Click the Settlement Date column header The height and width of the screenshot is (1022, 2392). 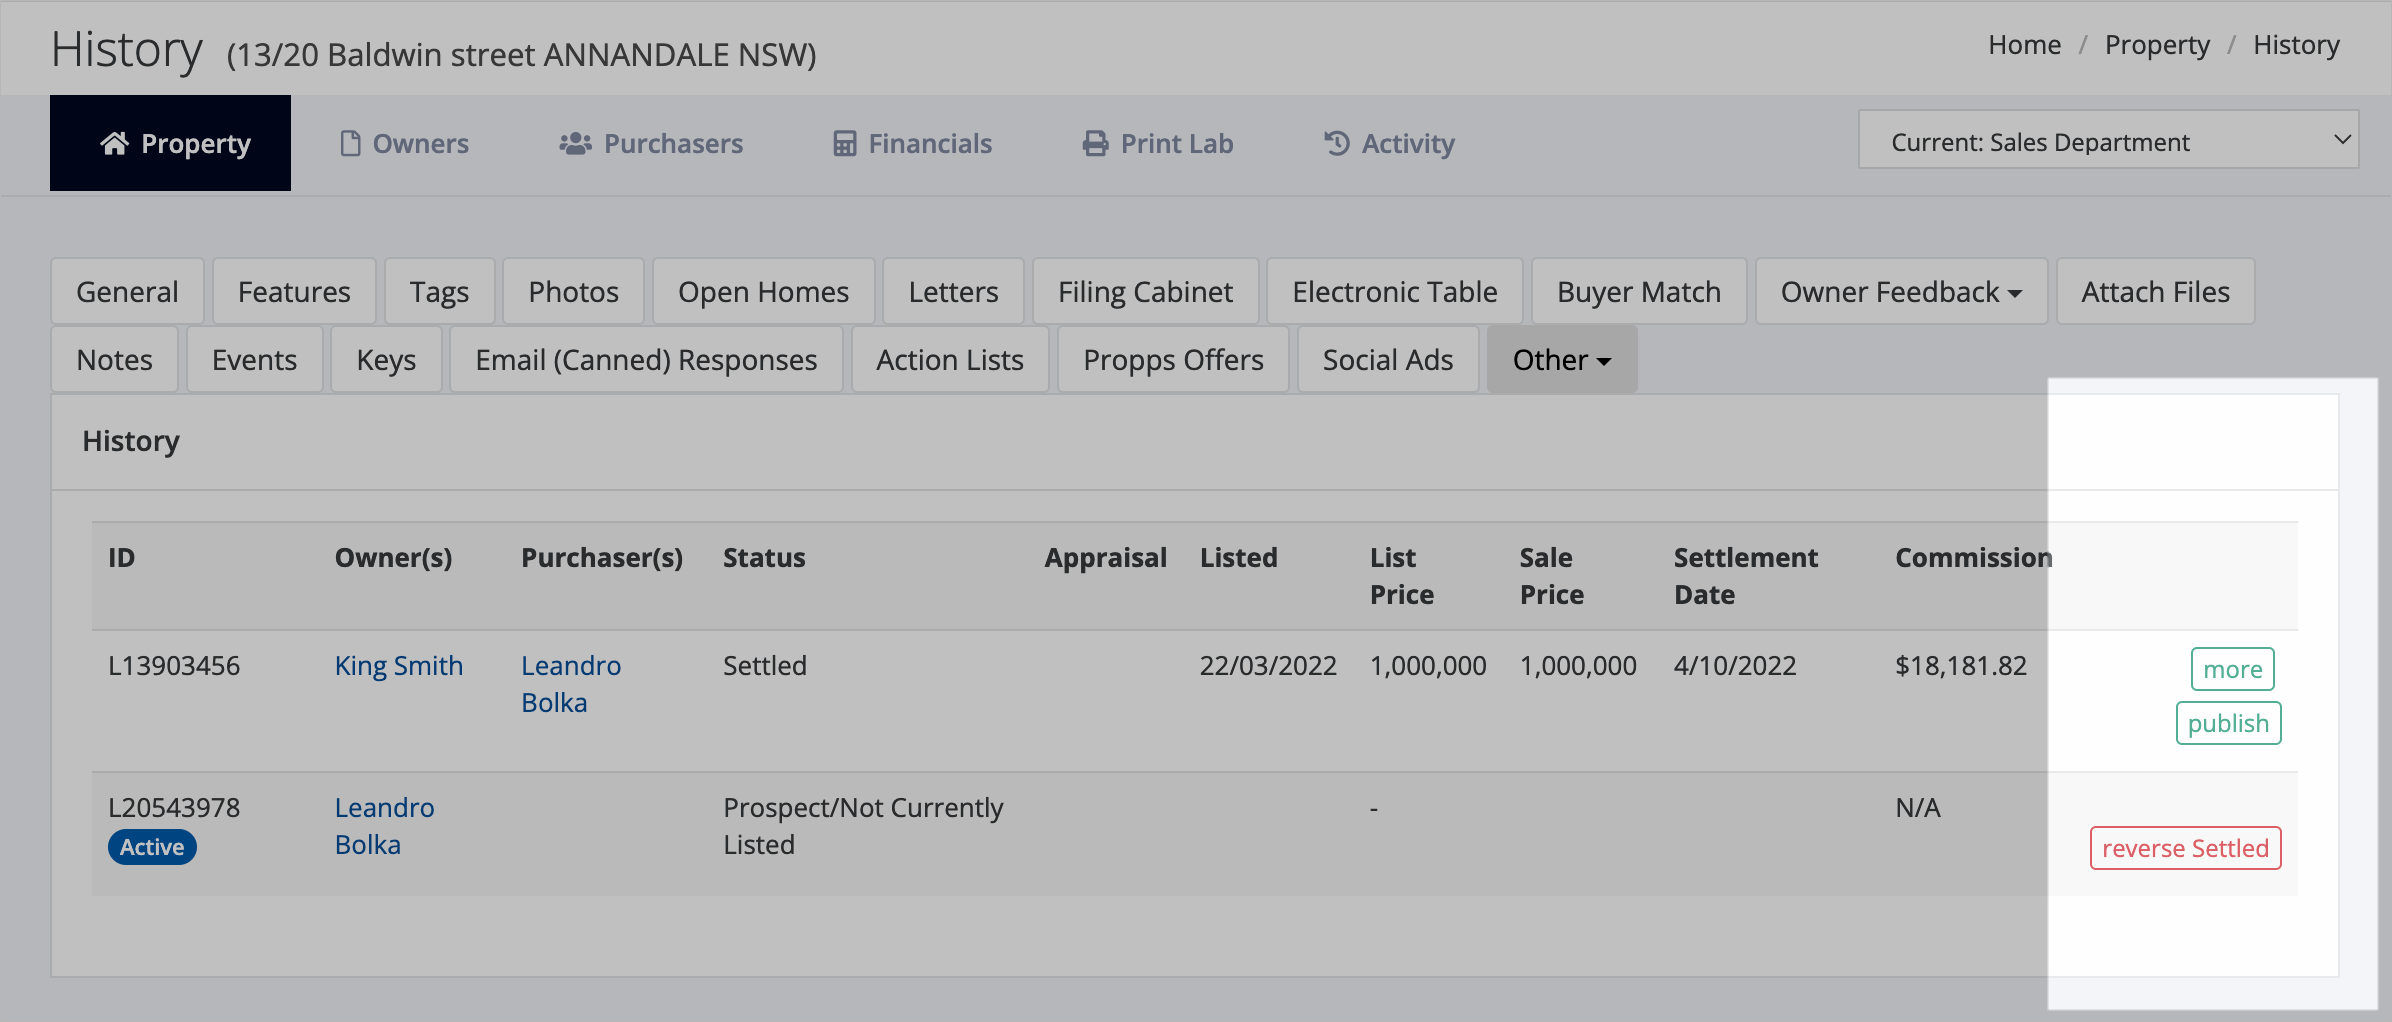pyautogui.click(x=1746, y=576)
